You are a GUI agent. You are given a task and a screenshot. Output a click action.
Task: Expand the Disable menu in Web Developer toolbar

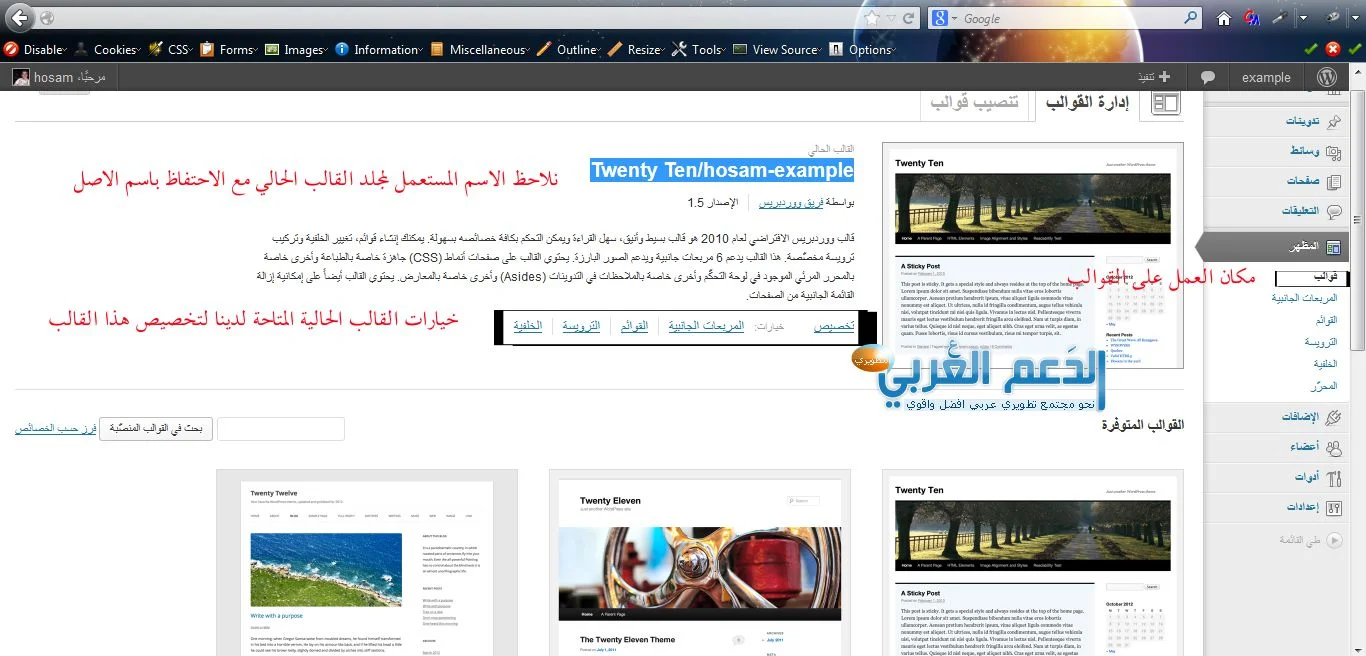[36, 49]
